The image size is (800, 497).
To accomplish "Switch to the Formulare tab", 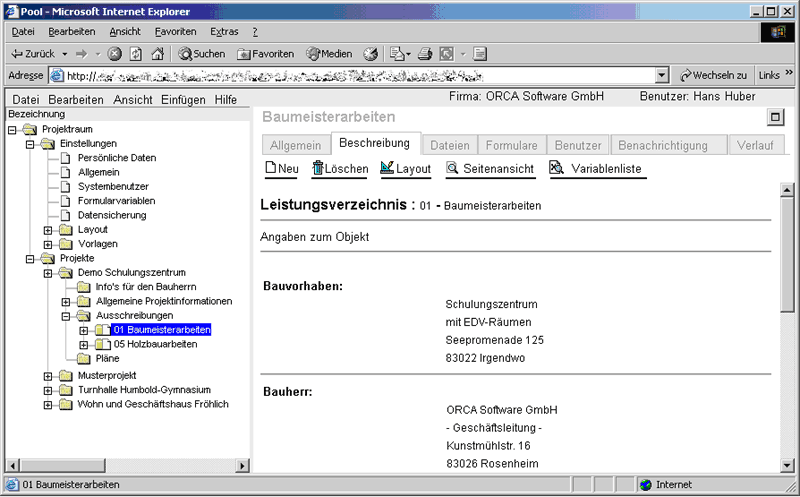I will pos(511,145).
